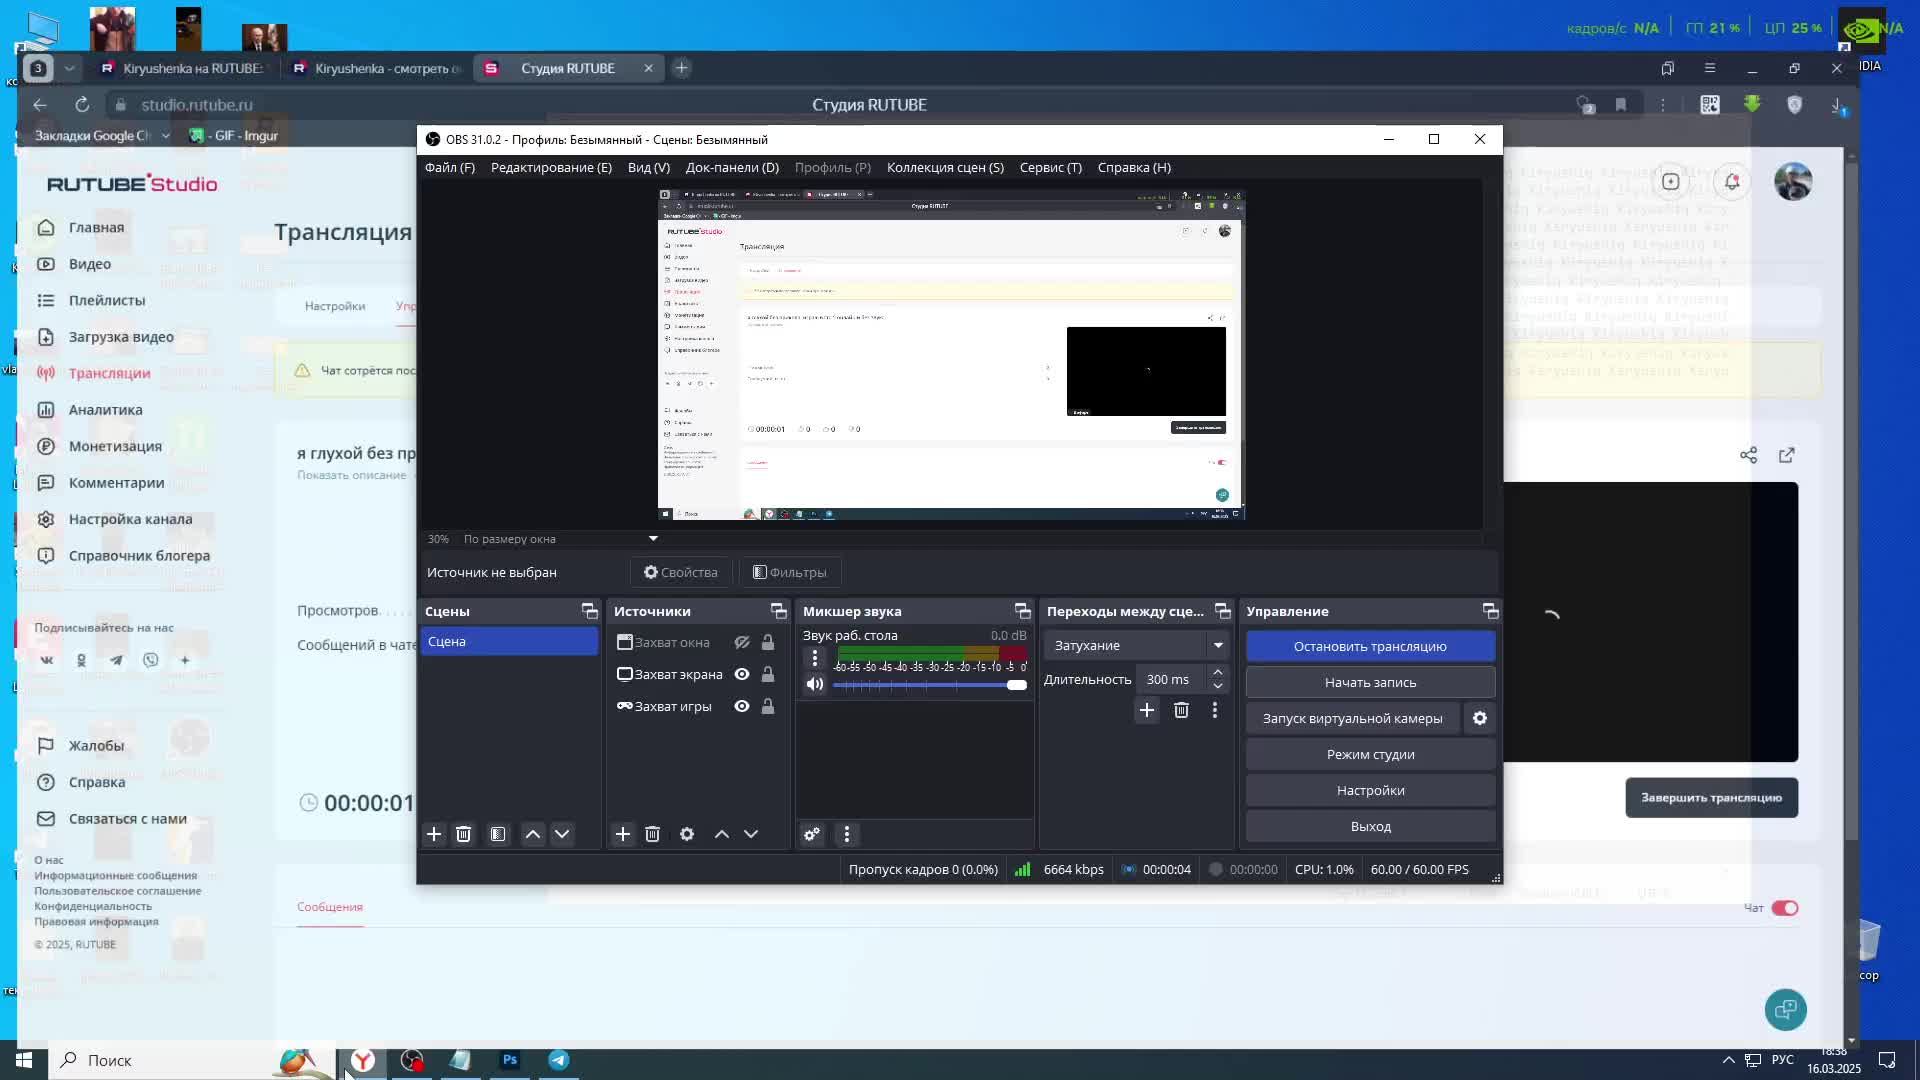Image resolution: width=1920 pixels, height=1080 pixels.
Task: Adjust Desktop Audio volume slider
Action: [x=929, y=685]
